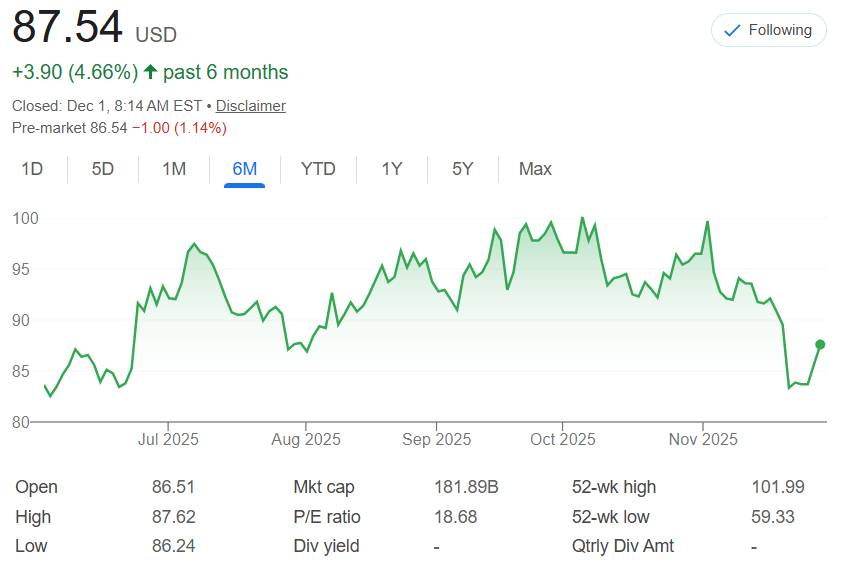Click the Mkt cap label

[x=324, y=487]
